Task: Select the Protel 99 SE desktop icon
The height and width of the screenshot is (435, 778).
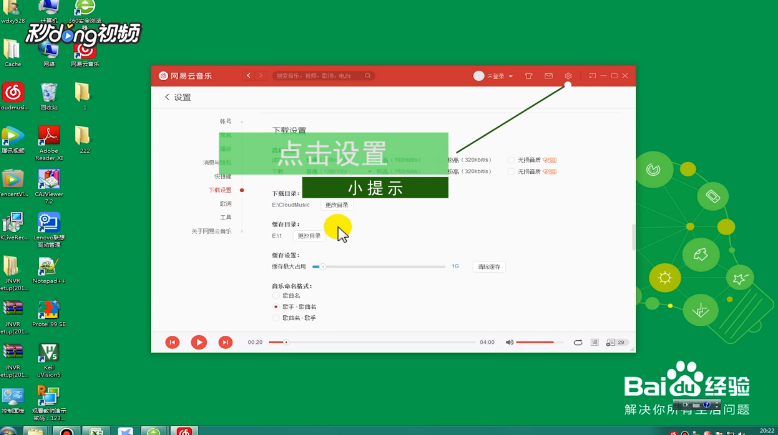Action: pos(49,313)
